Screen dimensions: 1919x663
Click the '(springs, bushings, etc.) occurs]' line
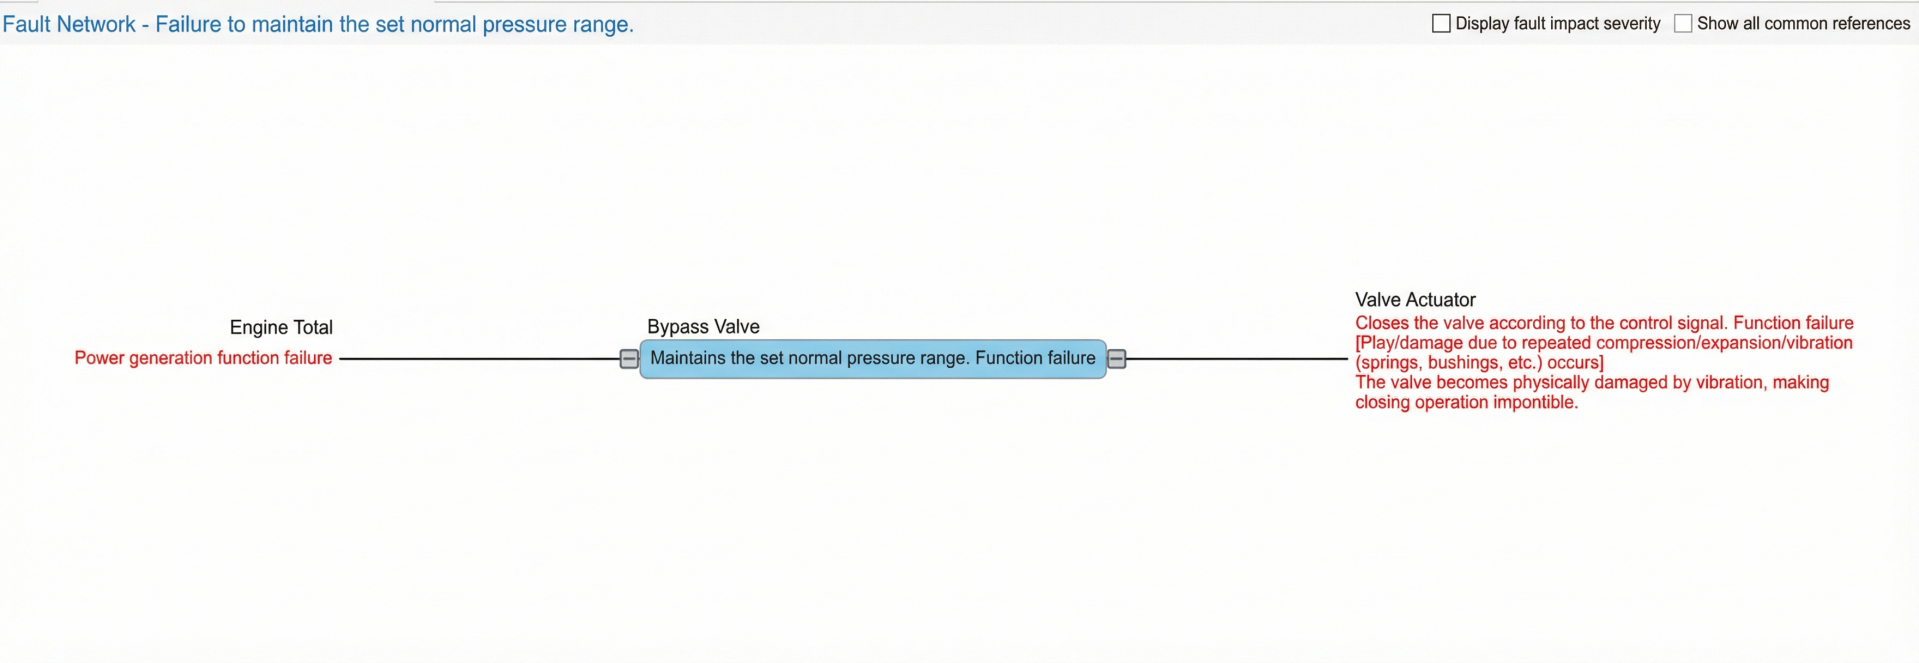(x=1479, y=363)
